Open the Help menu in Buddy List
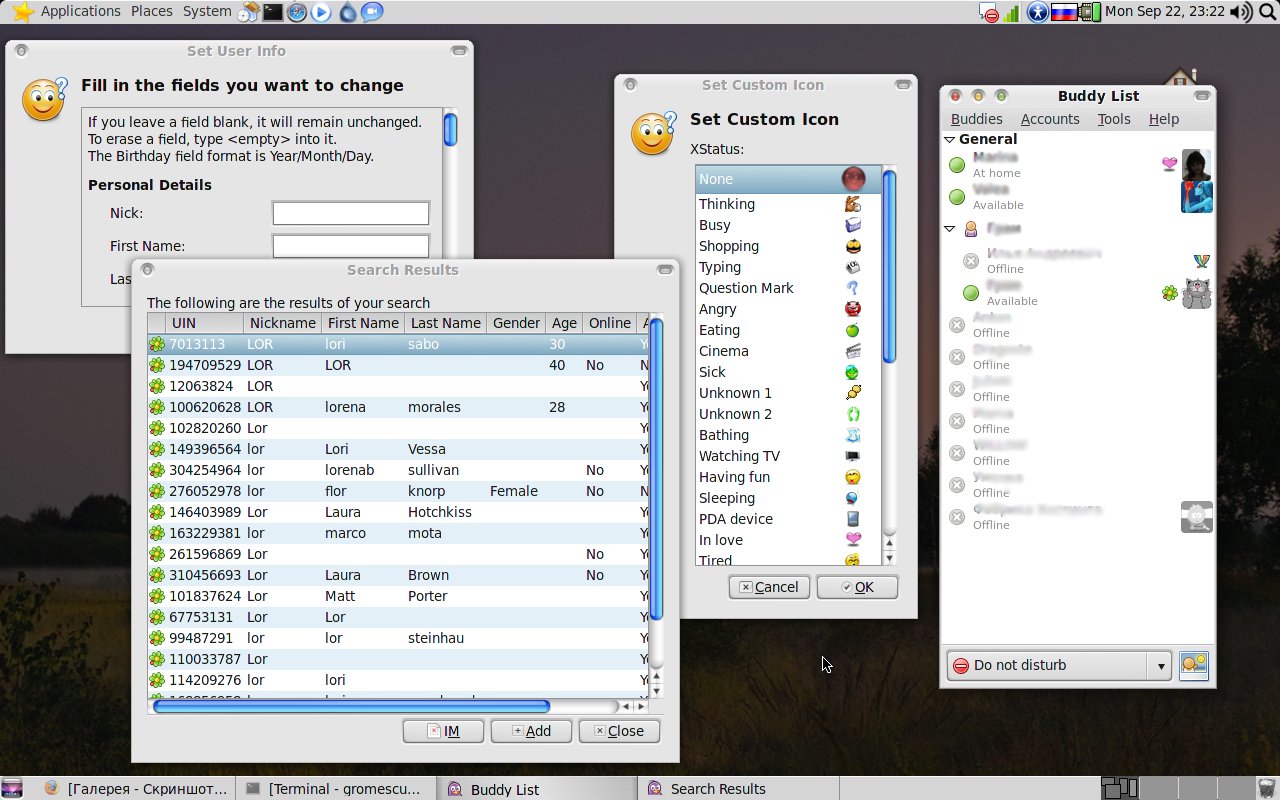 (x=1164, y=119)
